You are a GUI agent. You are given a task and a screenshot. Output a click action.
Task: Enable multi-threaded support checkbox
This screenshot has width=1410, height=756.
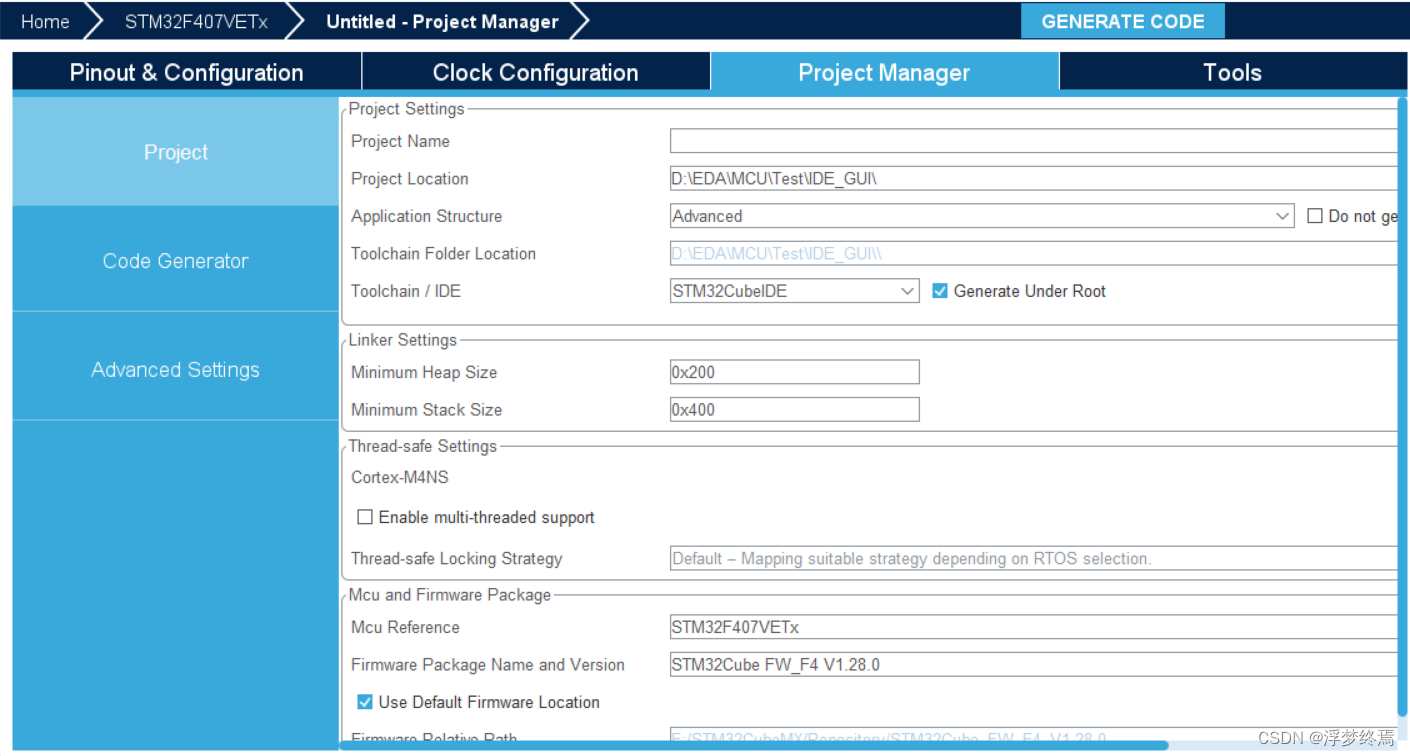pos(366,517)
